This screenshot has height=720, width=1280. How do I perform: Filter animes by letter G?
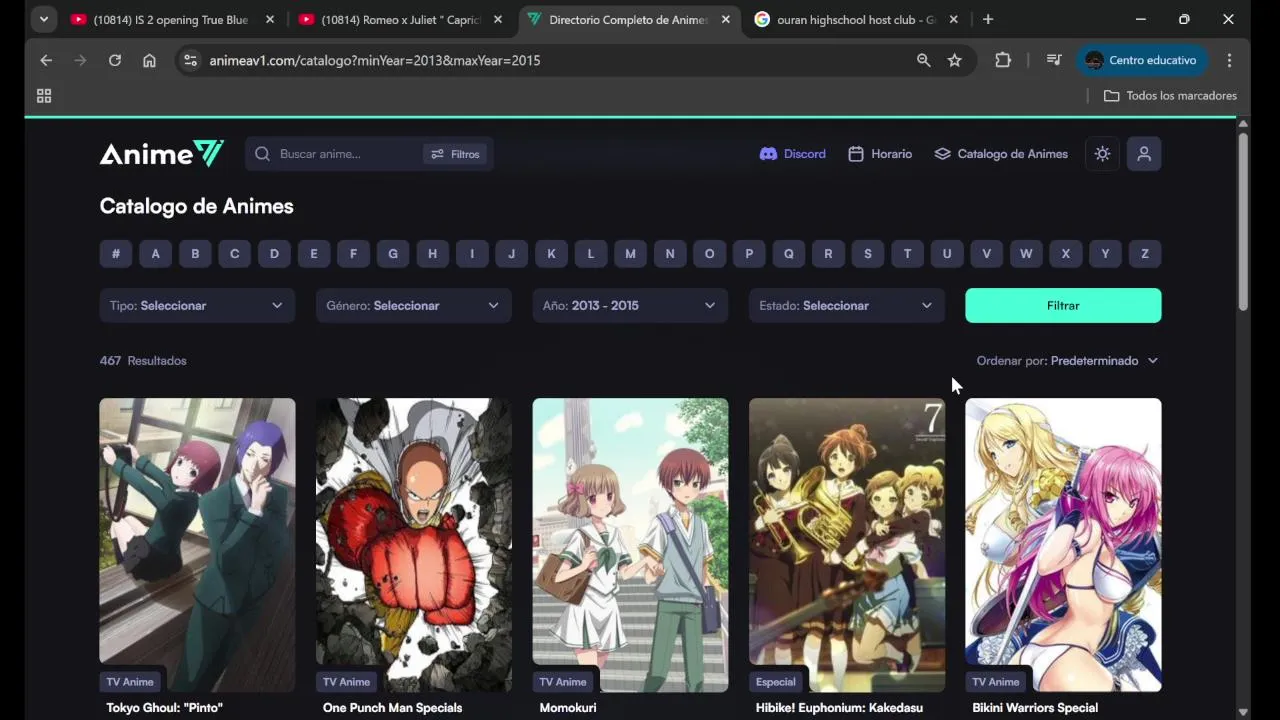tap(393, 254)
